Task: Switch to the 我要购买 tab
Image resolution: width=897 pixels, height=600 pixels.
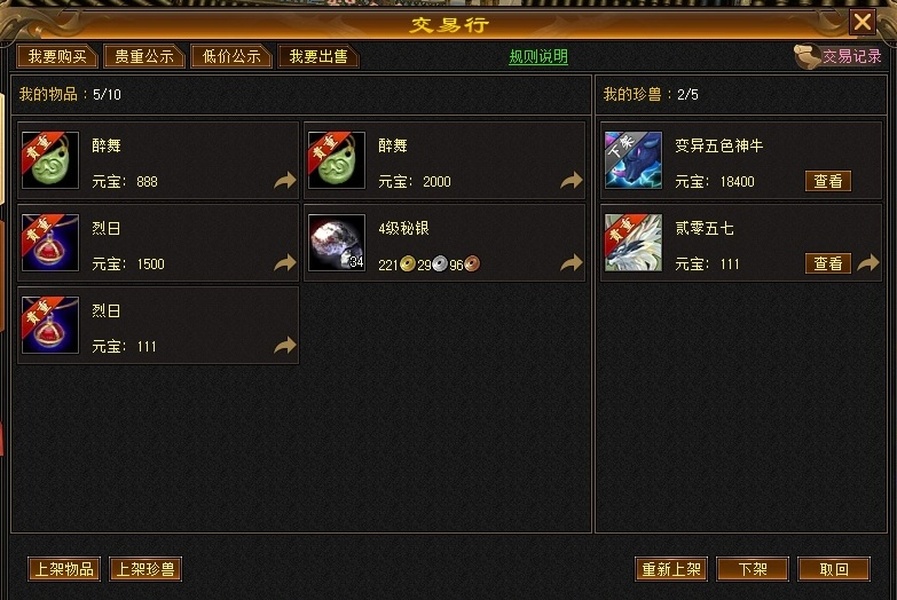Action: pyautogui.click(x=58, y=56)
